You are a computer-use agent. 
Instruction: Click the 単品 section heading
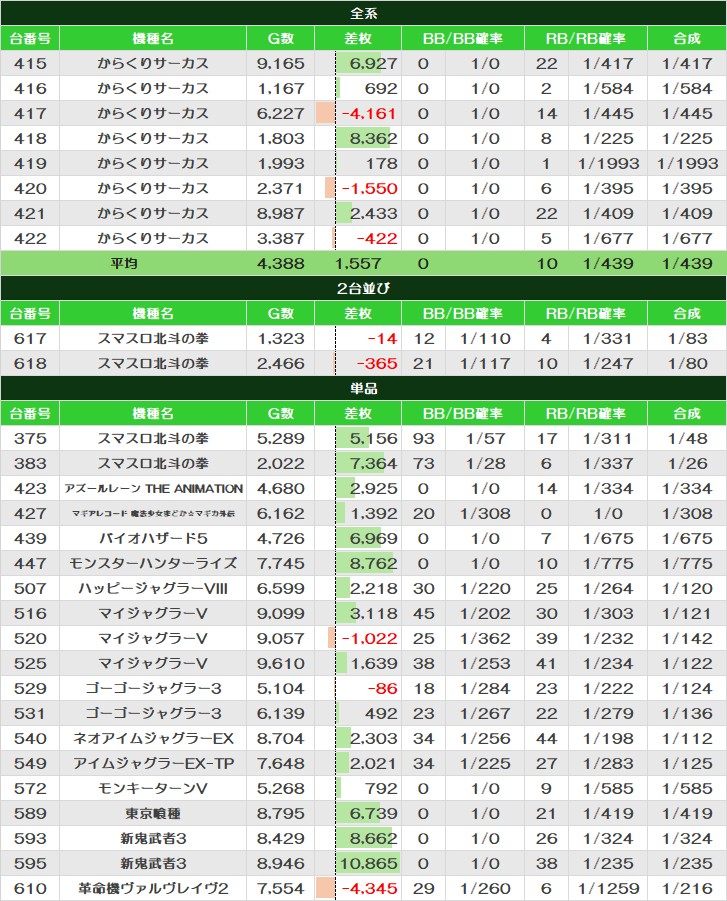pyautogui.click(x=363, y=388)
